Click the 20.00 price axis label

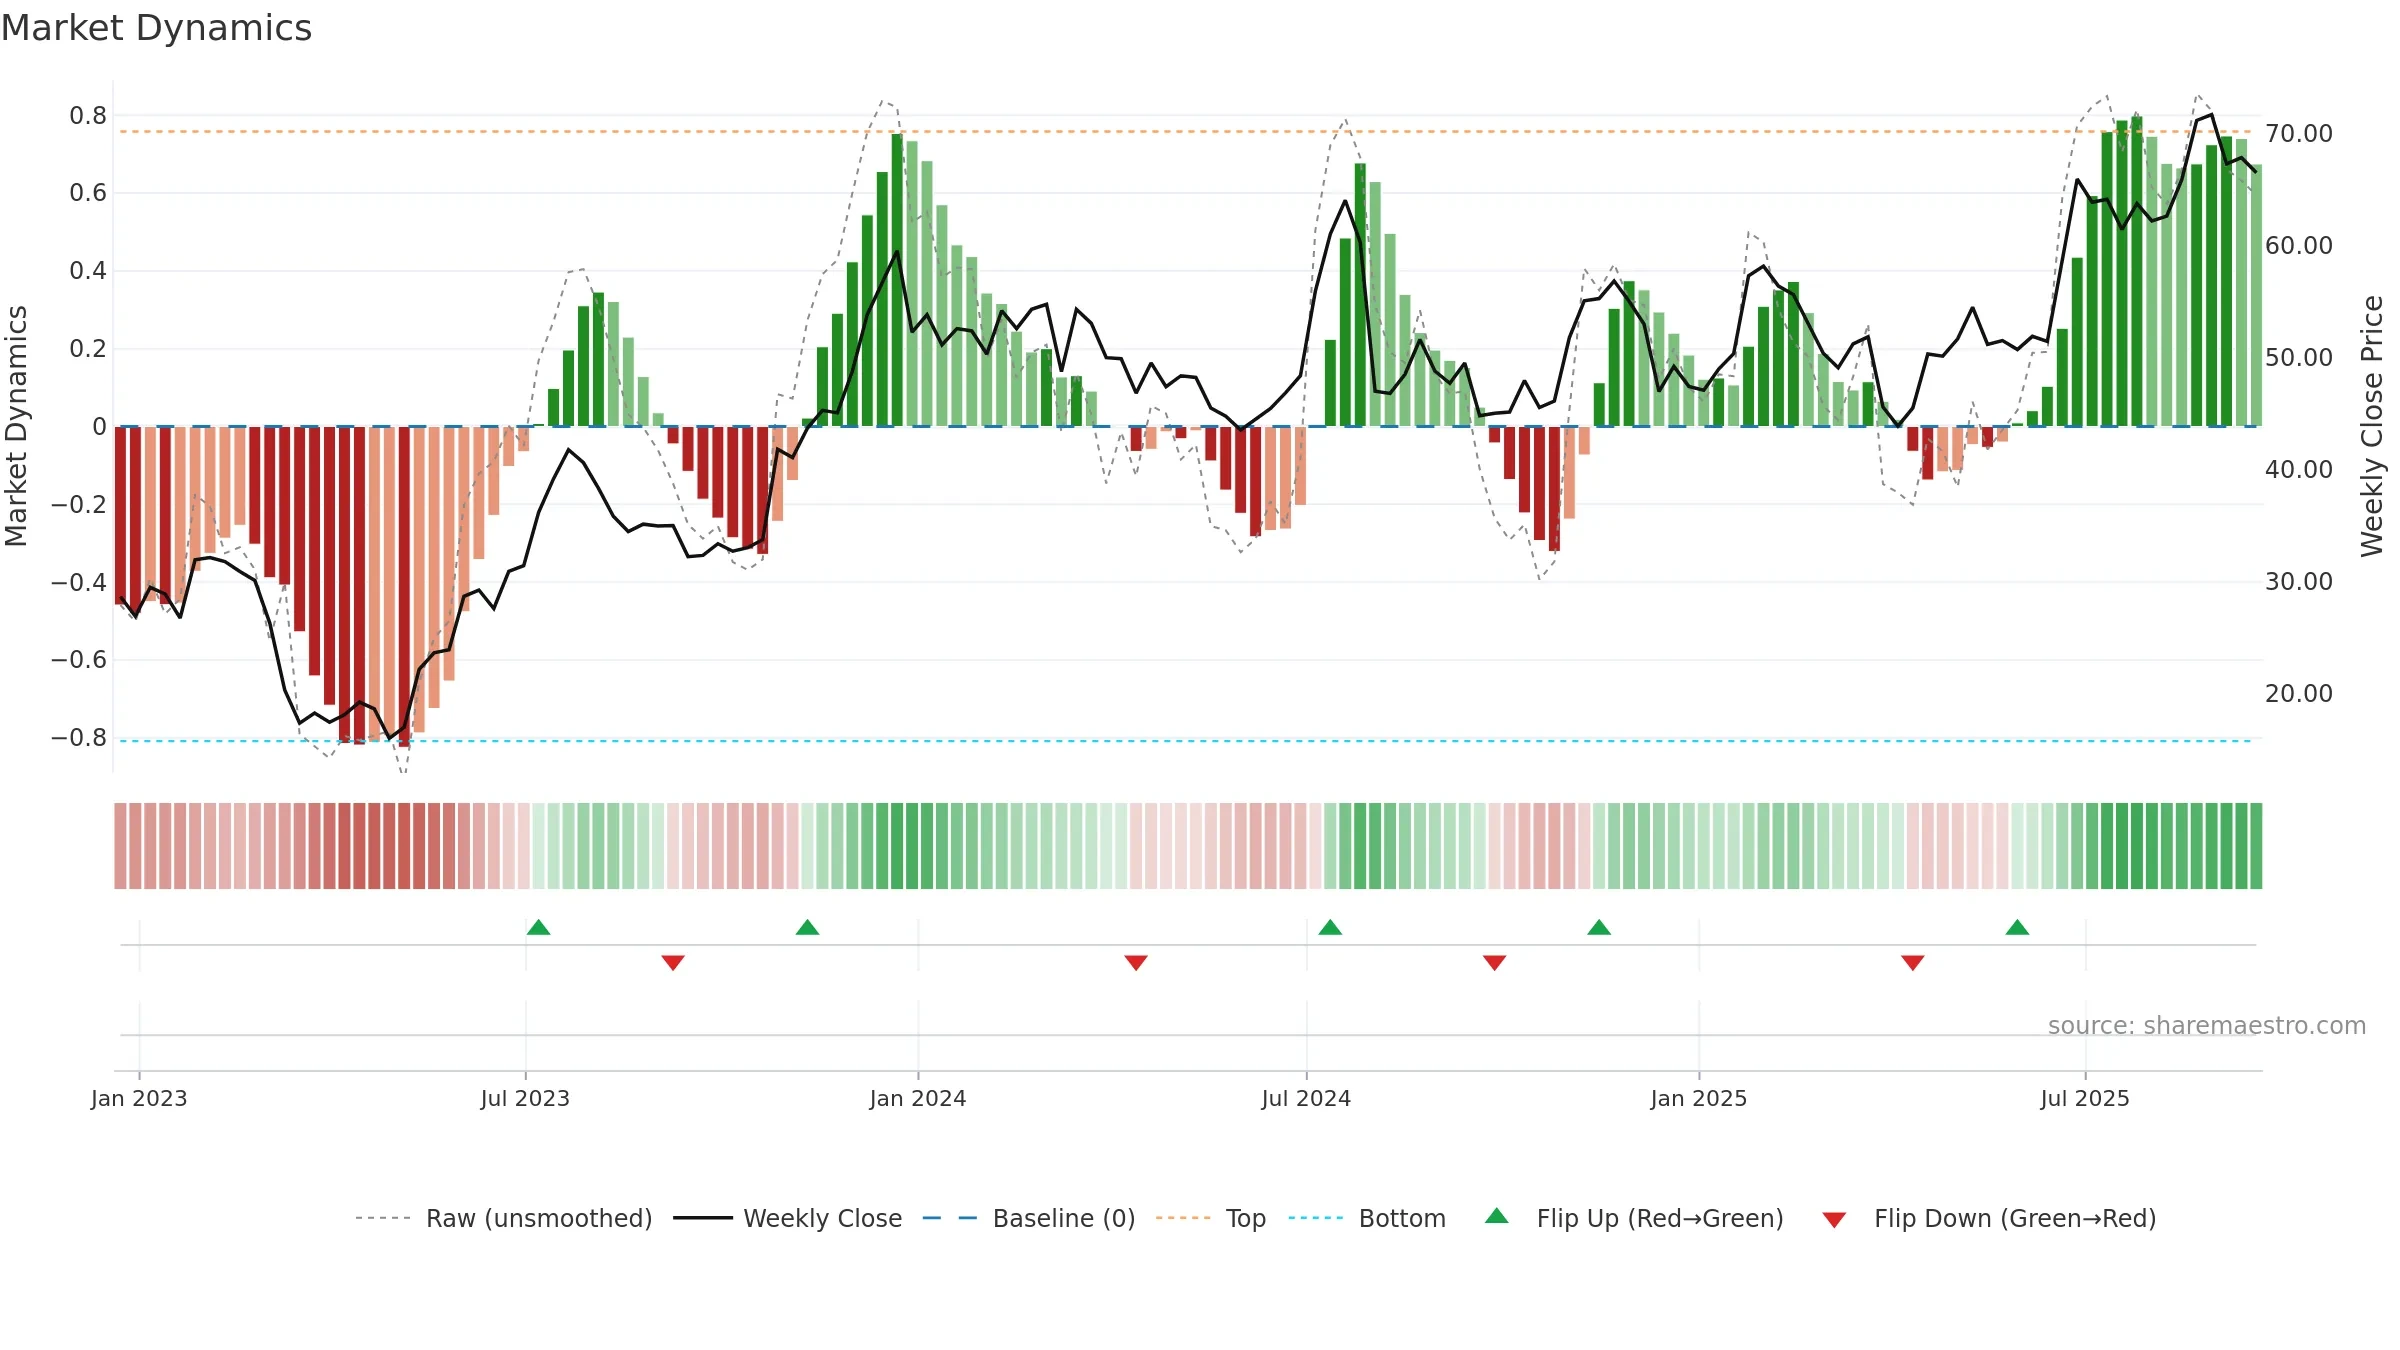coord(2299,693)
